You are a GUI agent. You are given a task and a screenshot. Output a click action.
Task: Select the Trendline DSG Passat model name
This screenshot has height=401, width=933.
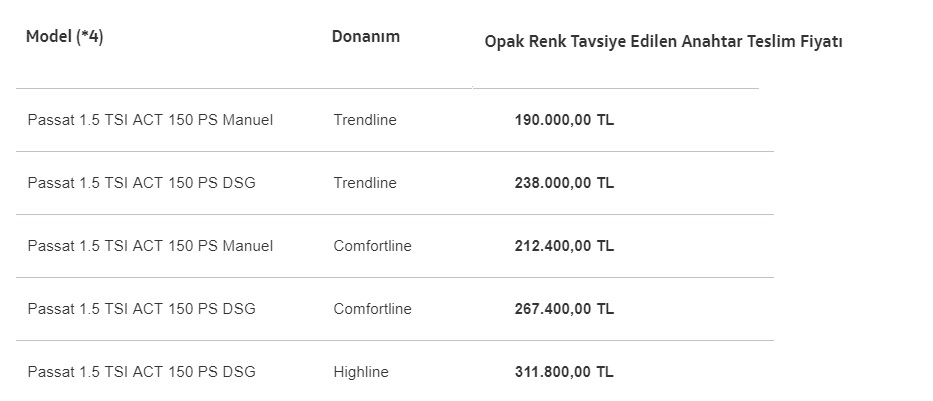142,183
